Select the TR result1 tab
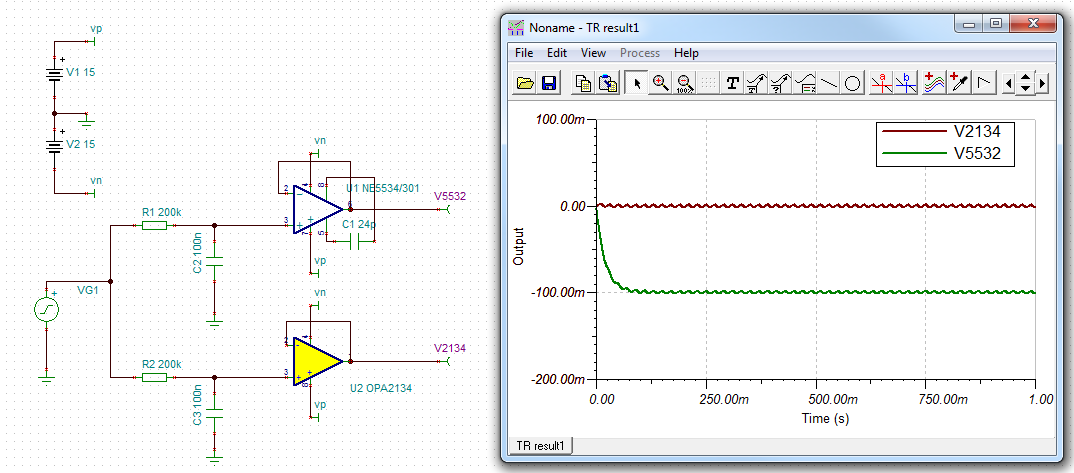 pyautogui.click(x=541, y=445)
